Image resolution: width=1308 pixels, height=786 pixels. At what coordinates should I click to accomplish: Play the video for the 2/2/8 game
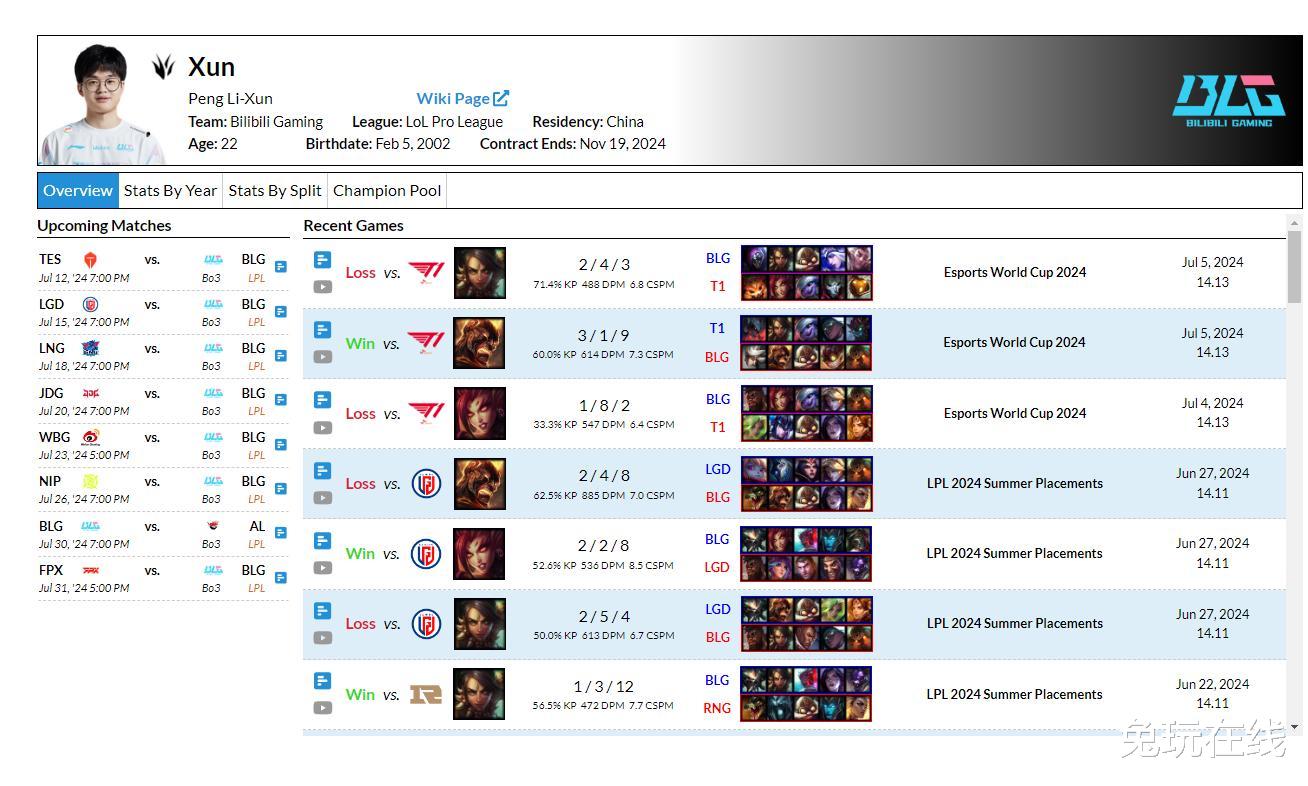[322, 568]
